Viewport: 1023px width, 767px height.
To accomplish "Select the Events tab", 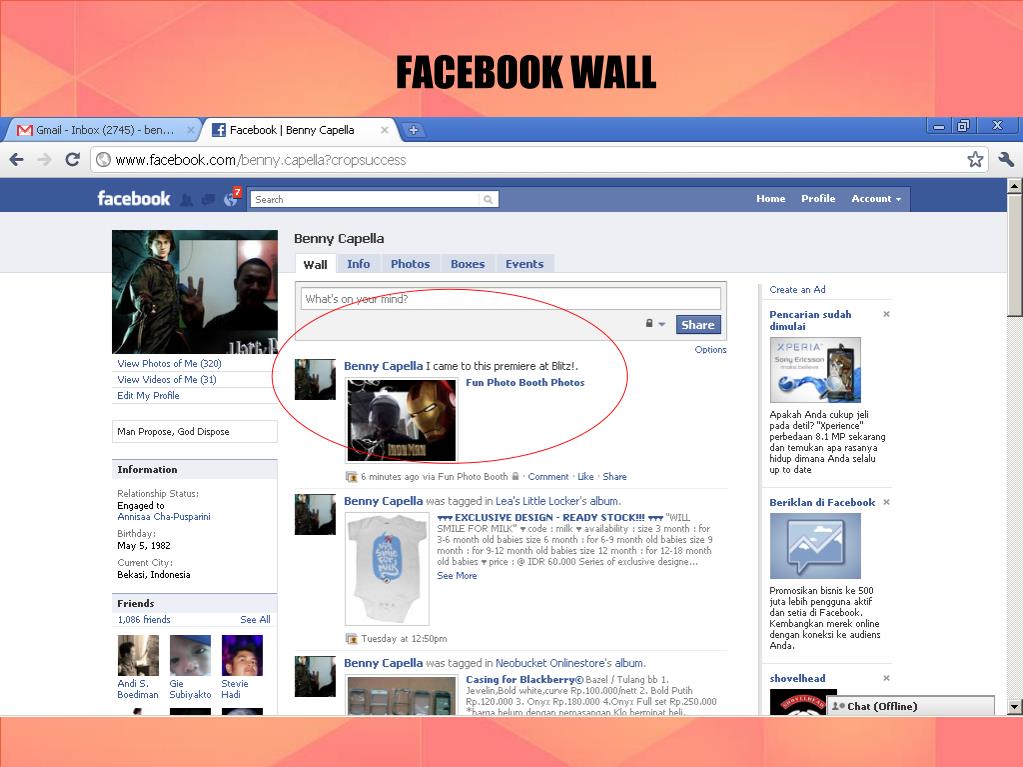I will point(525,263).
